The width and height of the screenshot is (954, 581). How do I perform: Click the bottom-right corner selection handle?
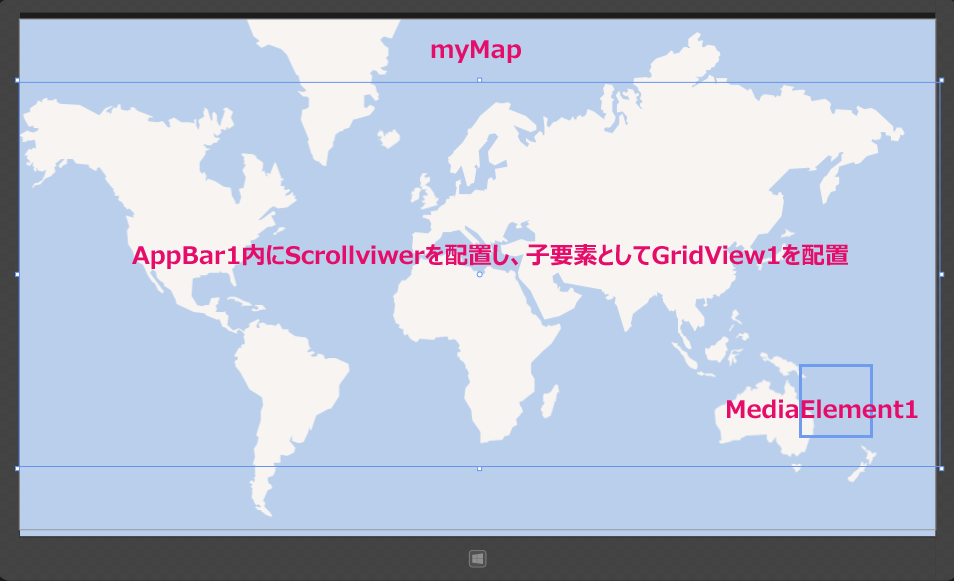point(941,468)
